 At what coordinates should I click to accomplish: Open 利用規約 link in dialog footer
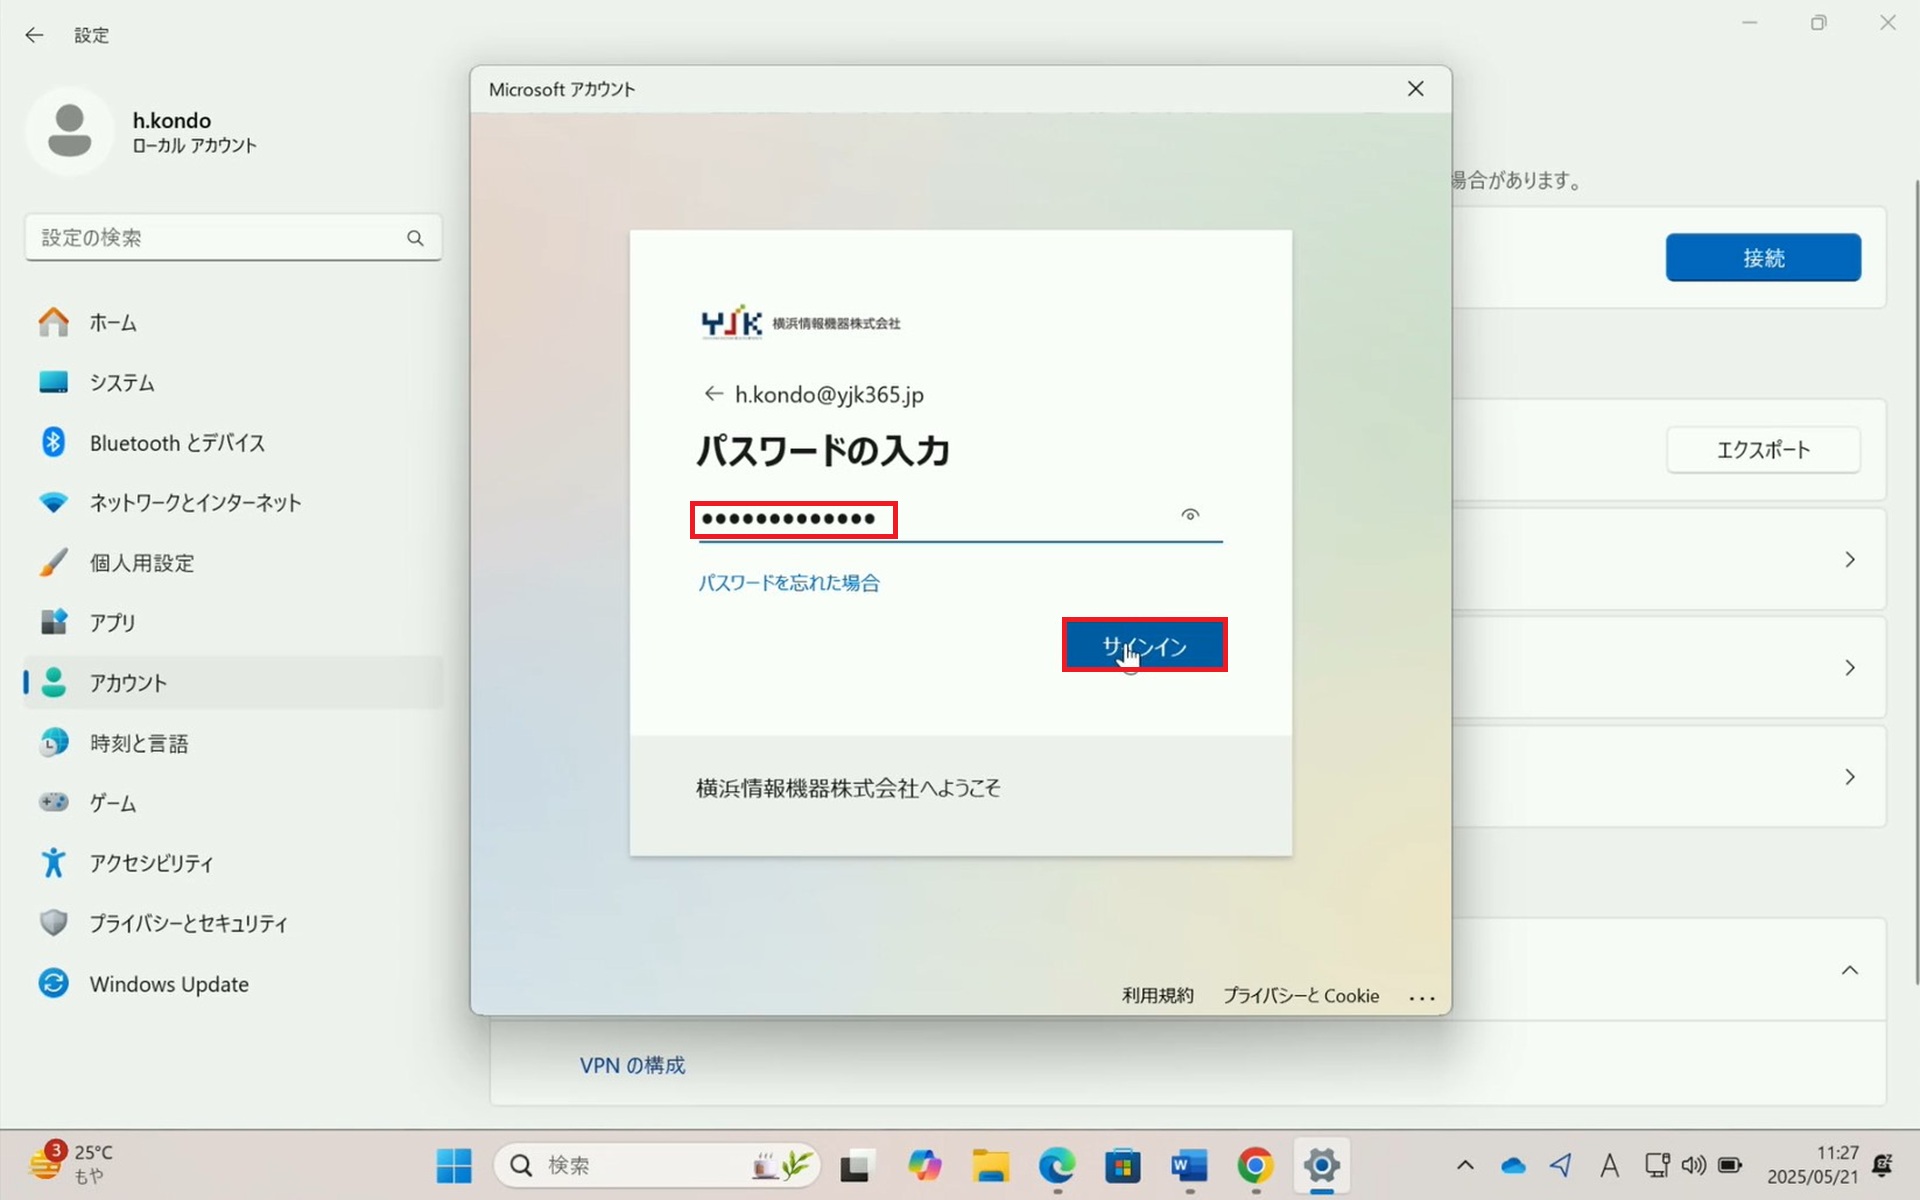[1157, 996]
